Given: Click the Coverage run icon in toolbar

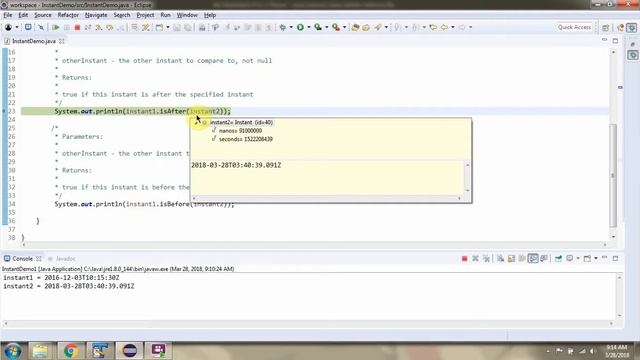Looking at the screenshot, I should pos(318,27).
